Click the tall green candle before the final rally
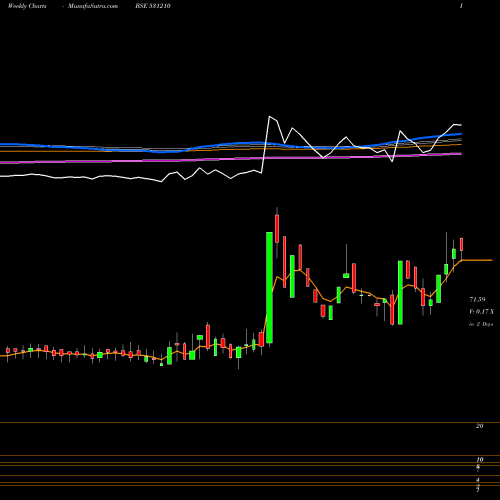This screenshot has height=500, width=500. (x=400, y=292)
